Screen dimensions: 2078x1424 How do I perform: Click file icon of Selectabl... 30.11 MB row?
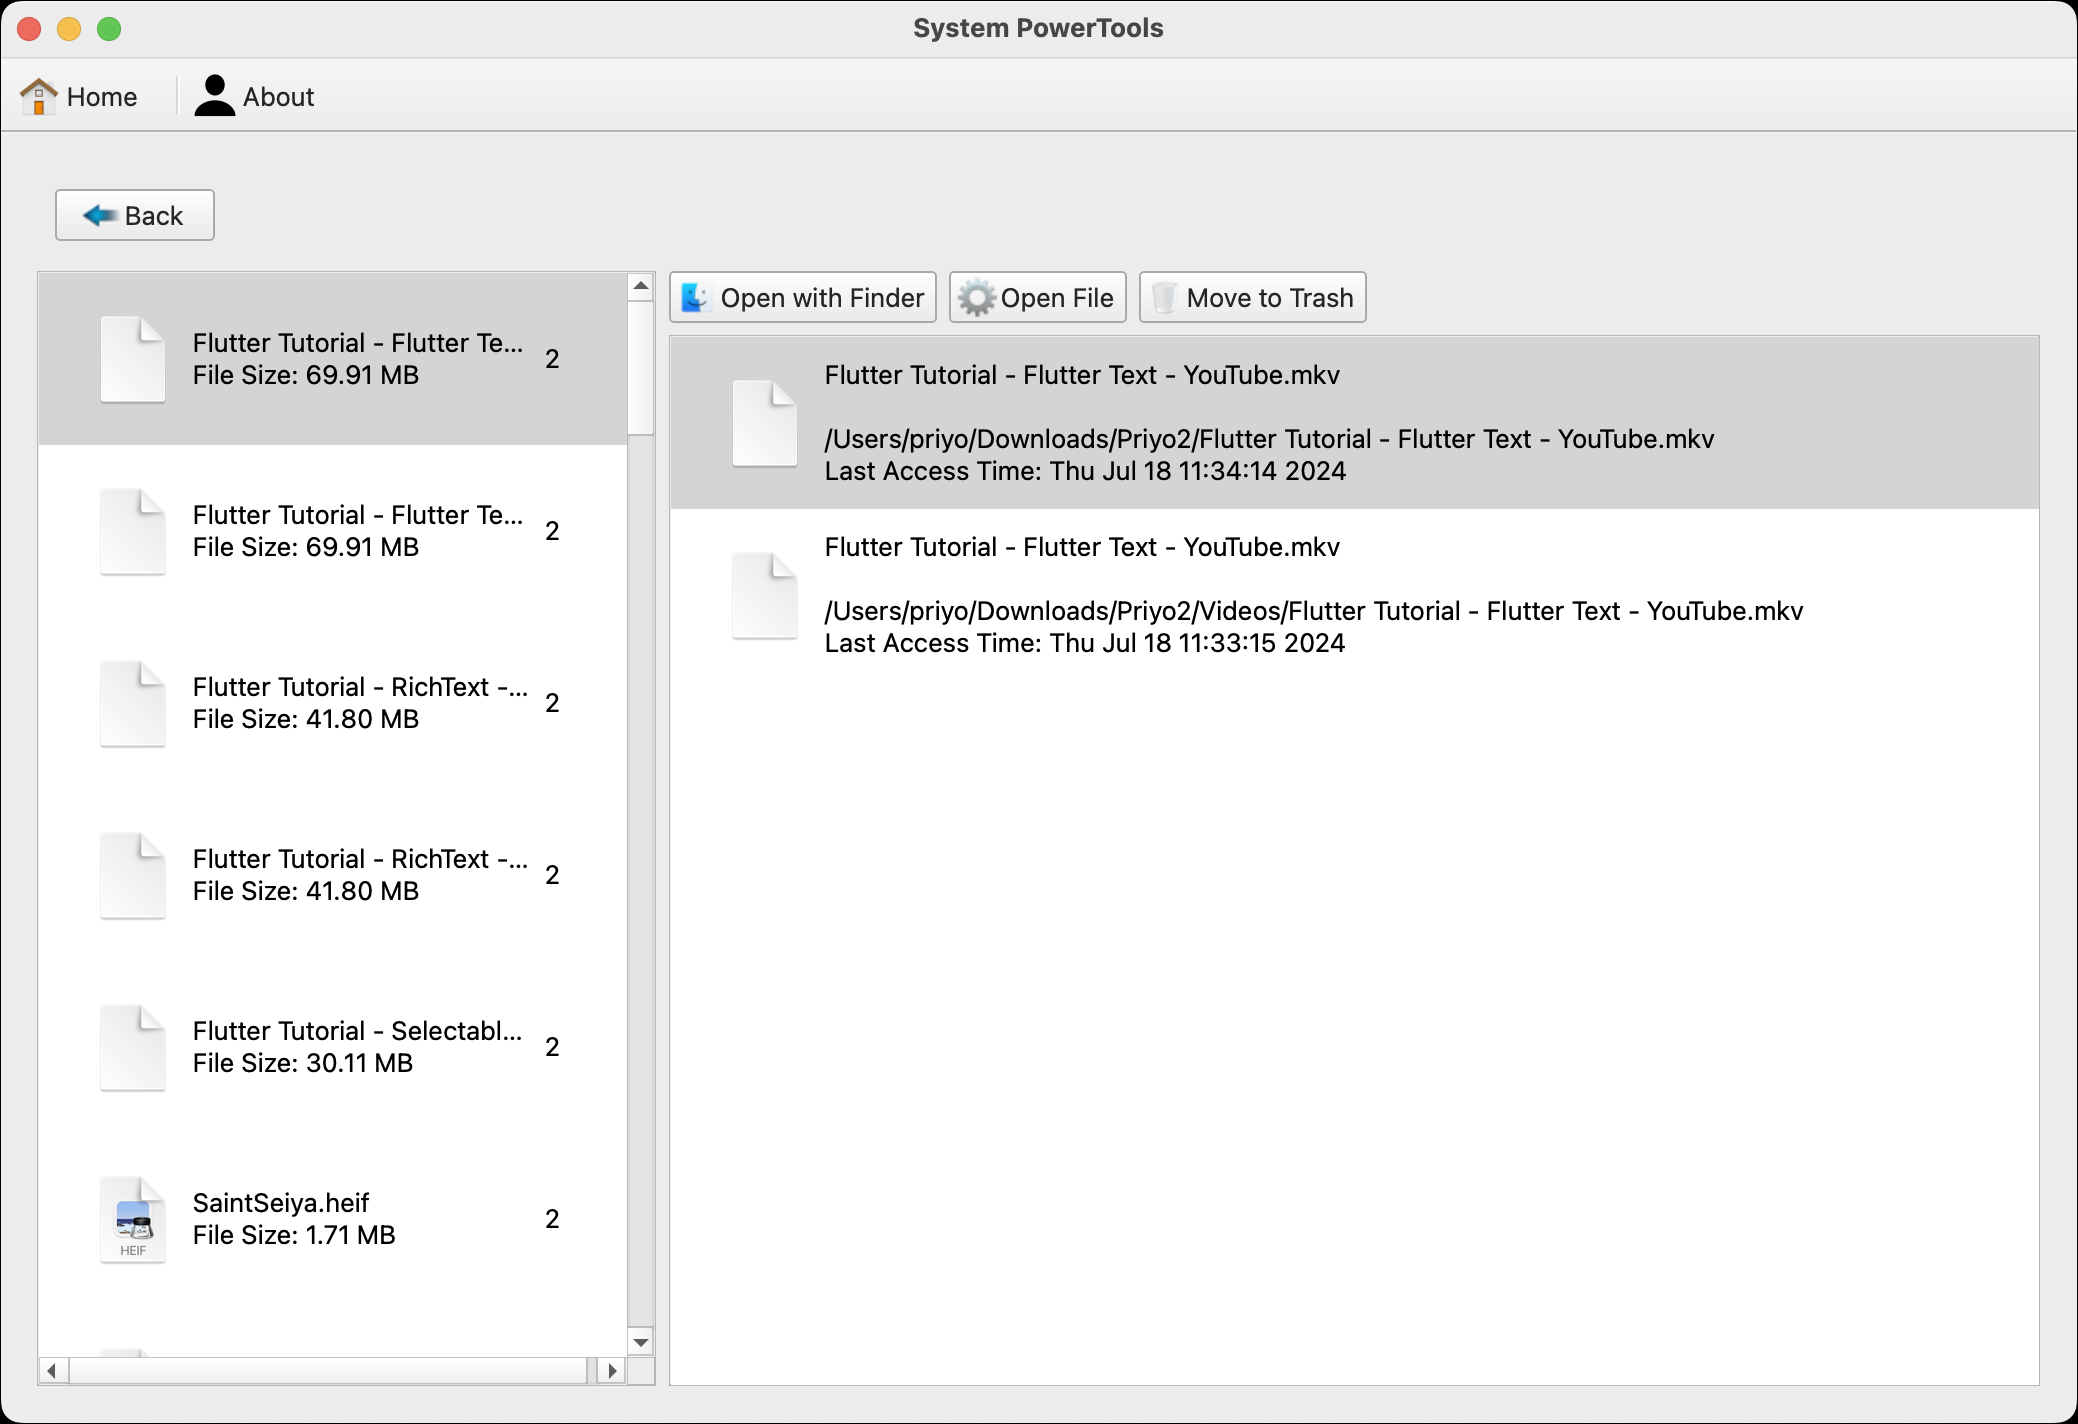point(133,1048)
